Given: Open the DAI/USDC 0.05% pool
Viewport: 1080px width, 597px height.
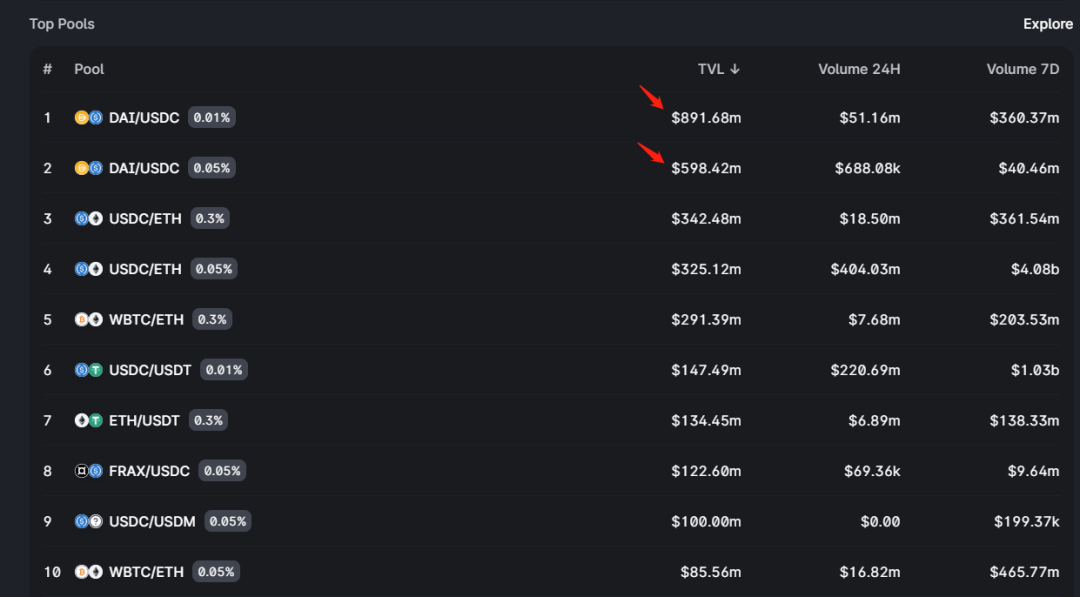Looking at the screenshot, I should click(x=144, y=168).
